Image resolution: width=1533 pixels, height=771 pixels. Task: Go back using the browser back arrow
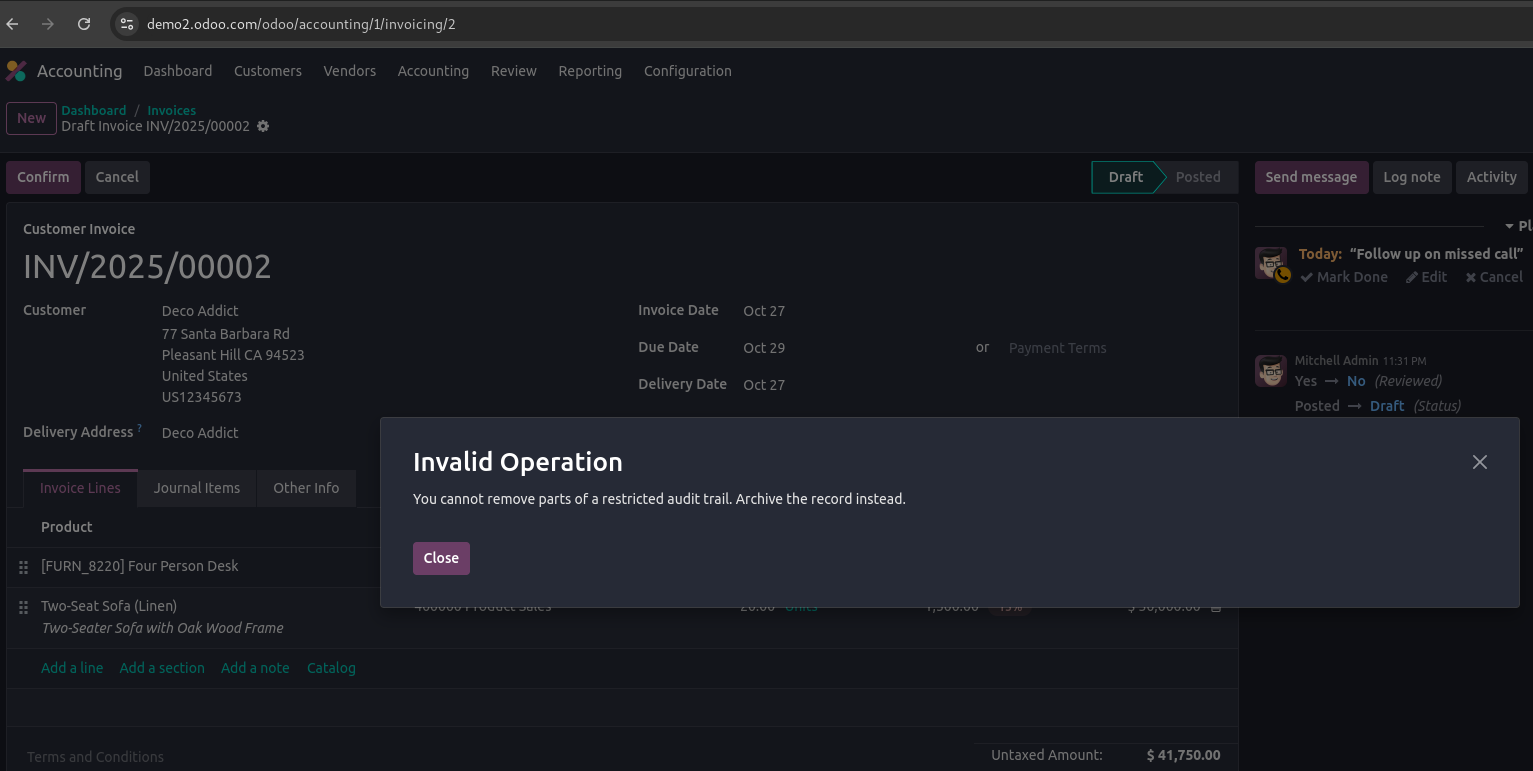click(13, 24)
